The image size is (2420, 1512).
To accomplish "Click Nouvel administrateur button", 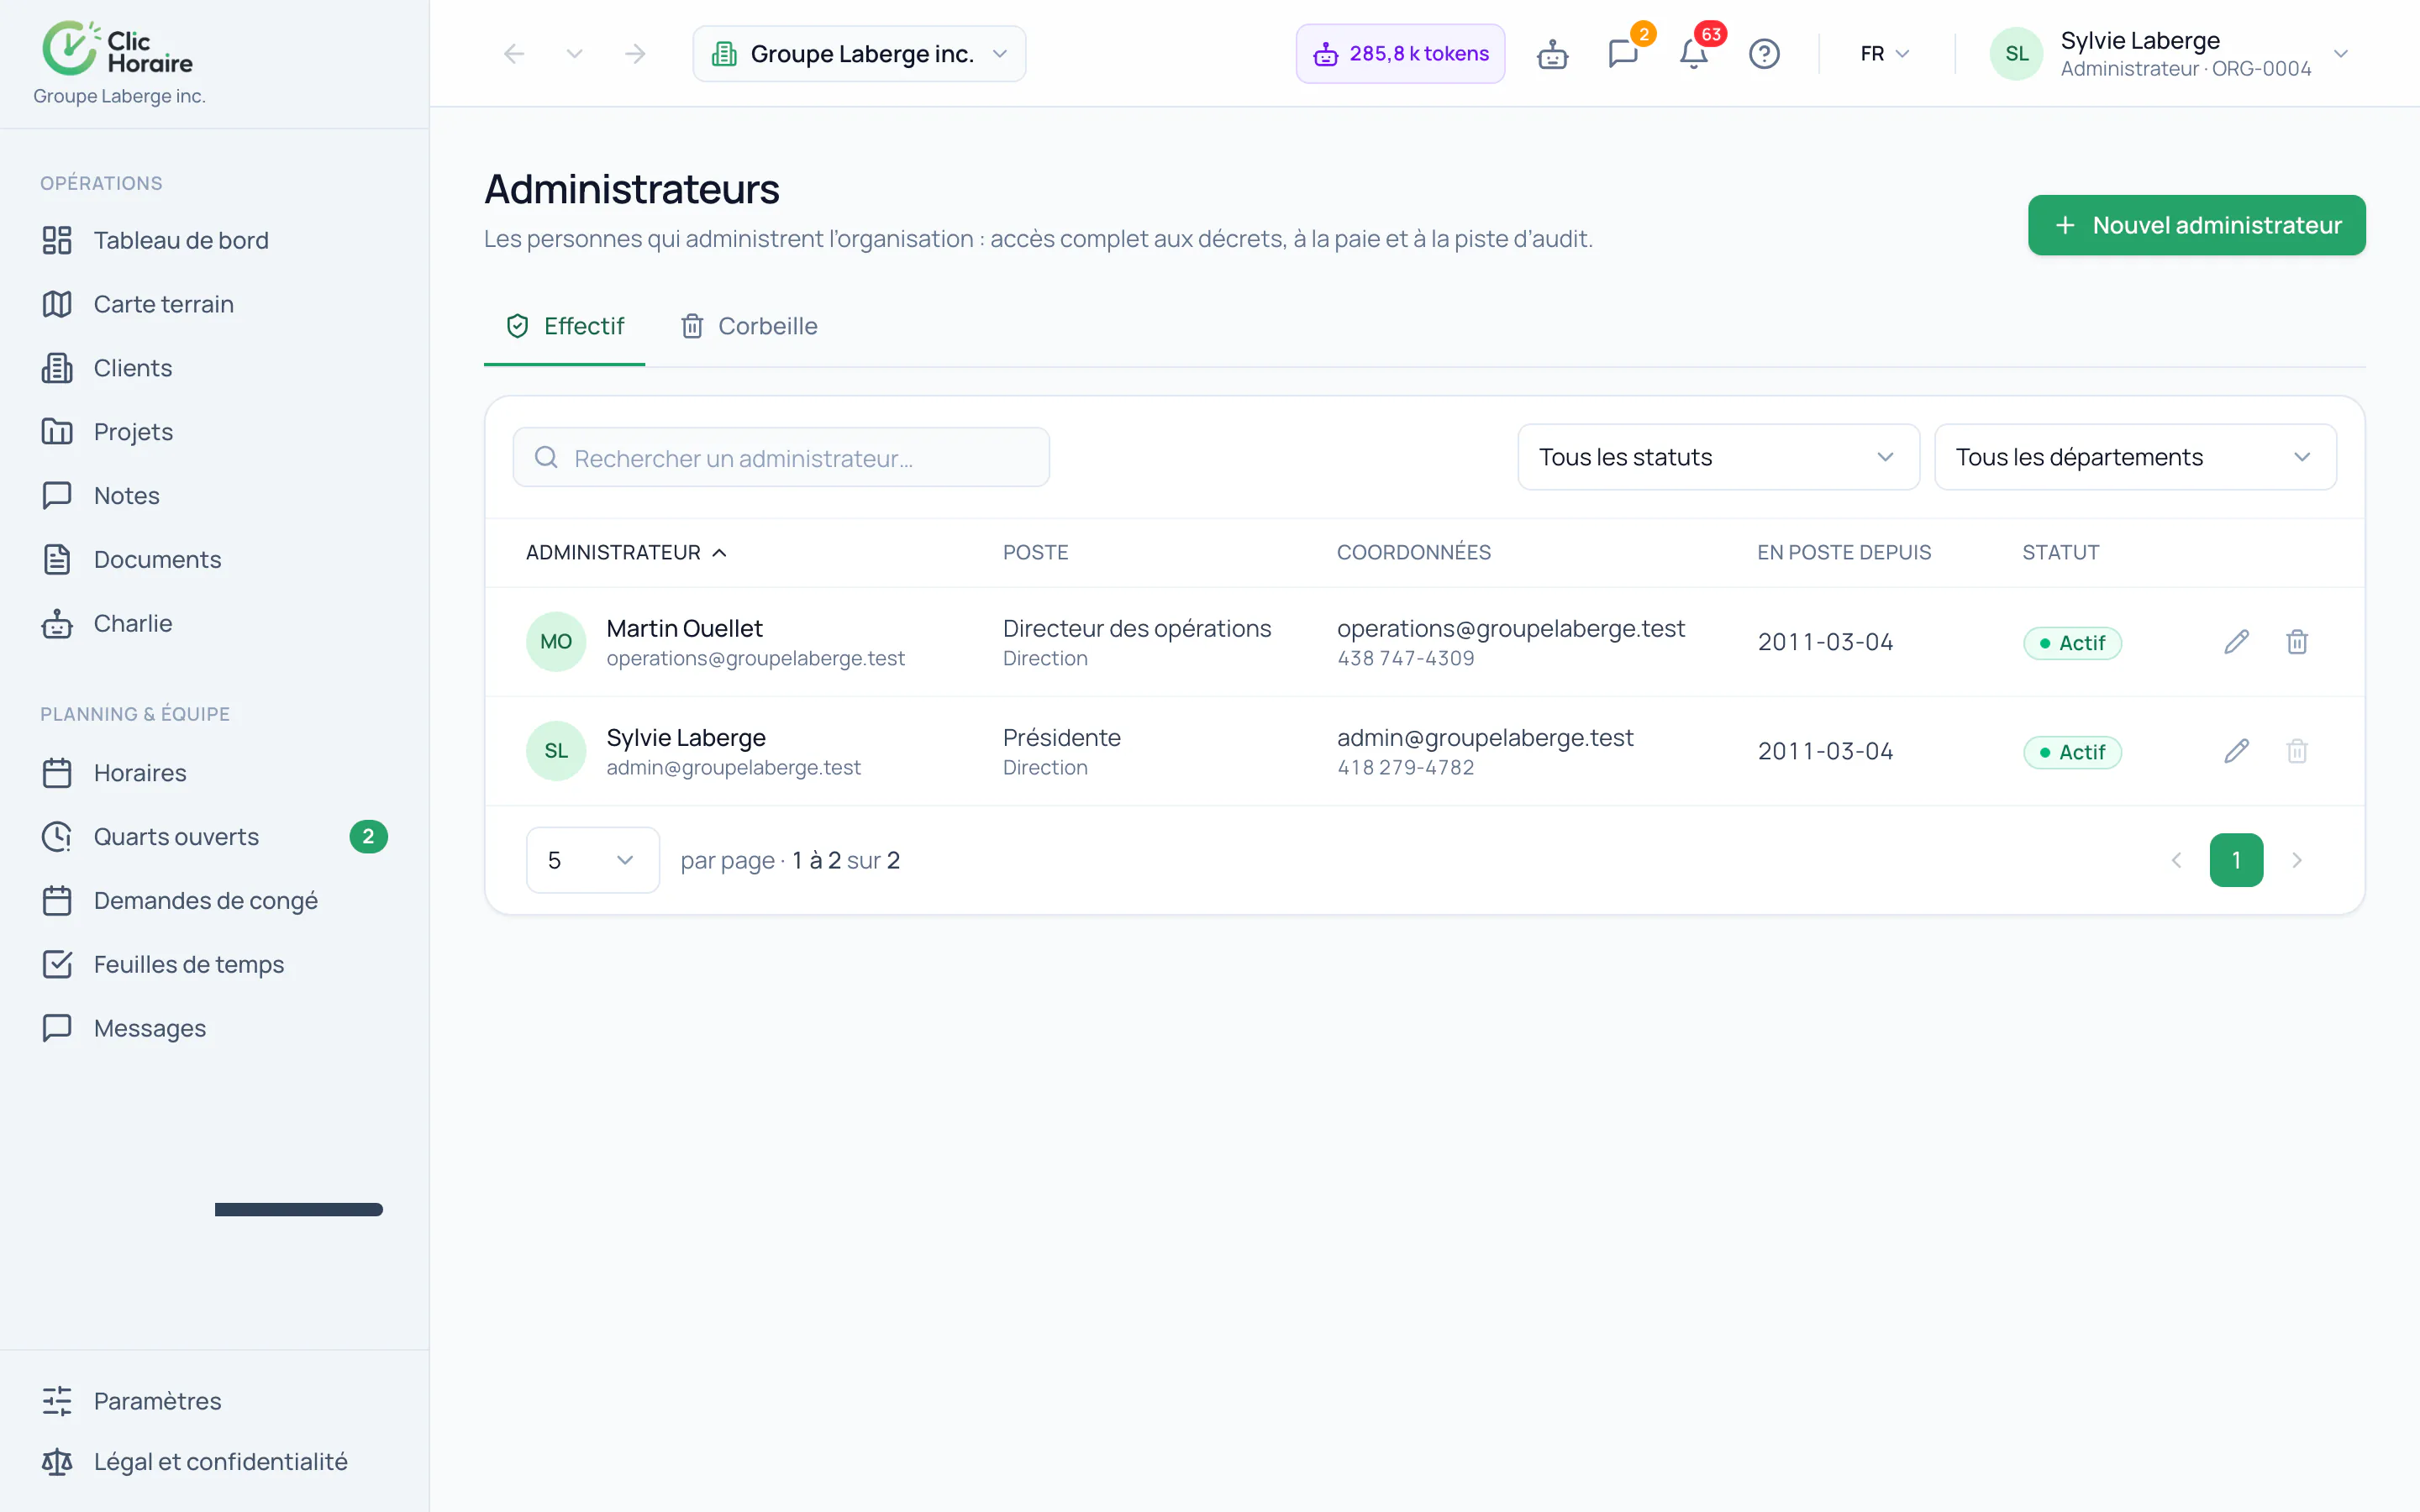I will [x=2196, y=225].
